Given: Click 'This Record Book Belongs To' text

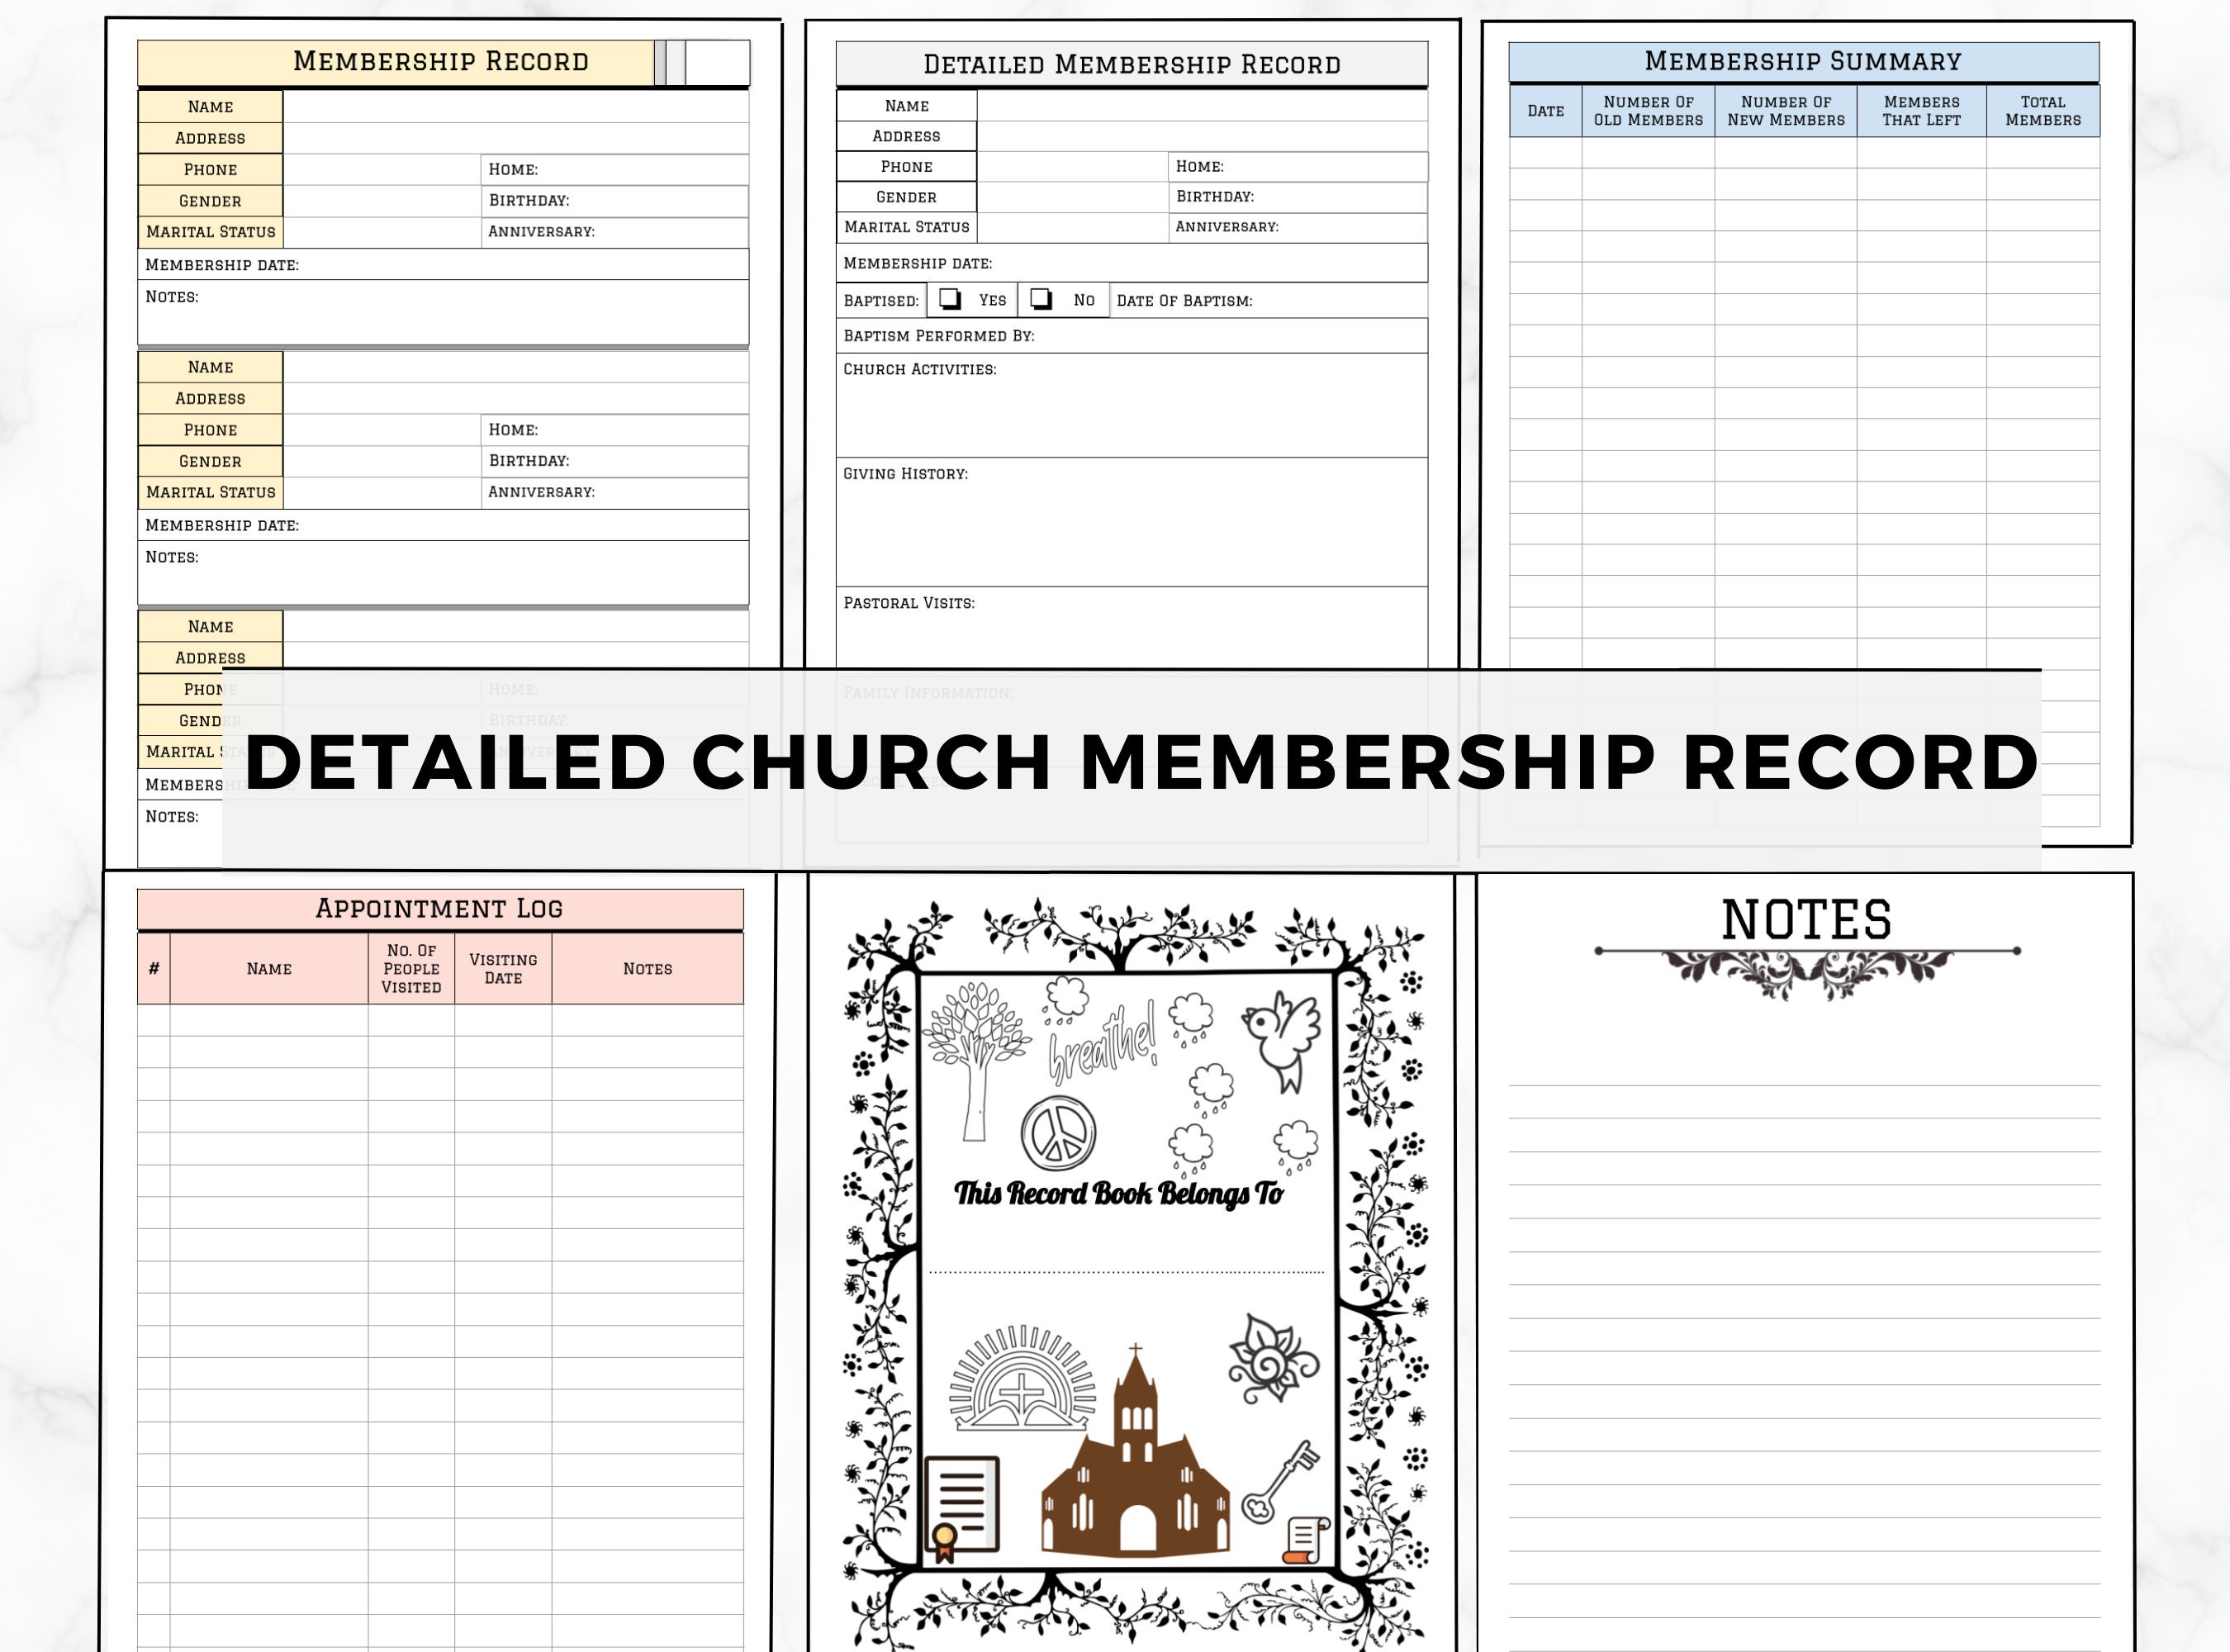Looking at the screenshot, I should [1118, 1193].
